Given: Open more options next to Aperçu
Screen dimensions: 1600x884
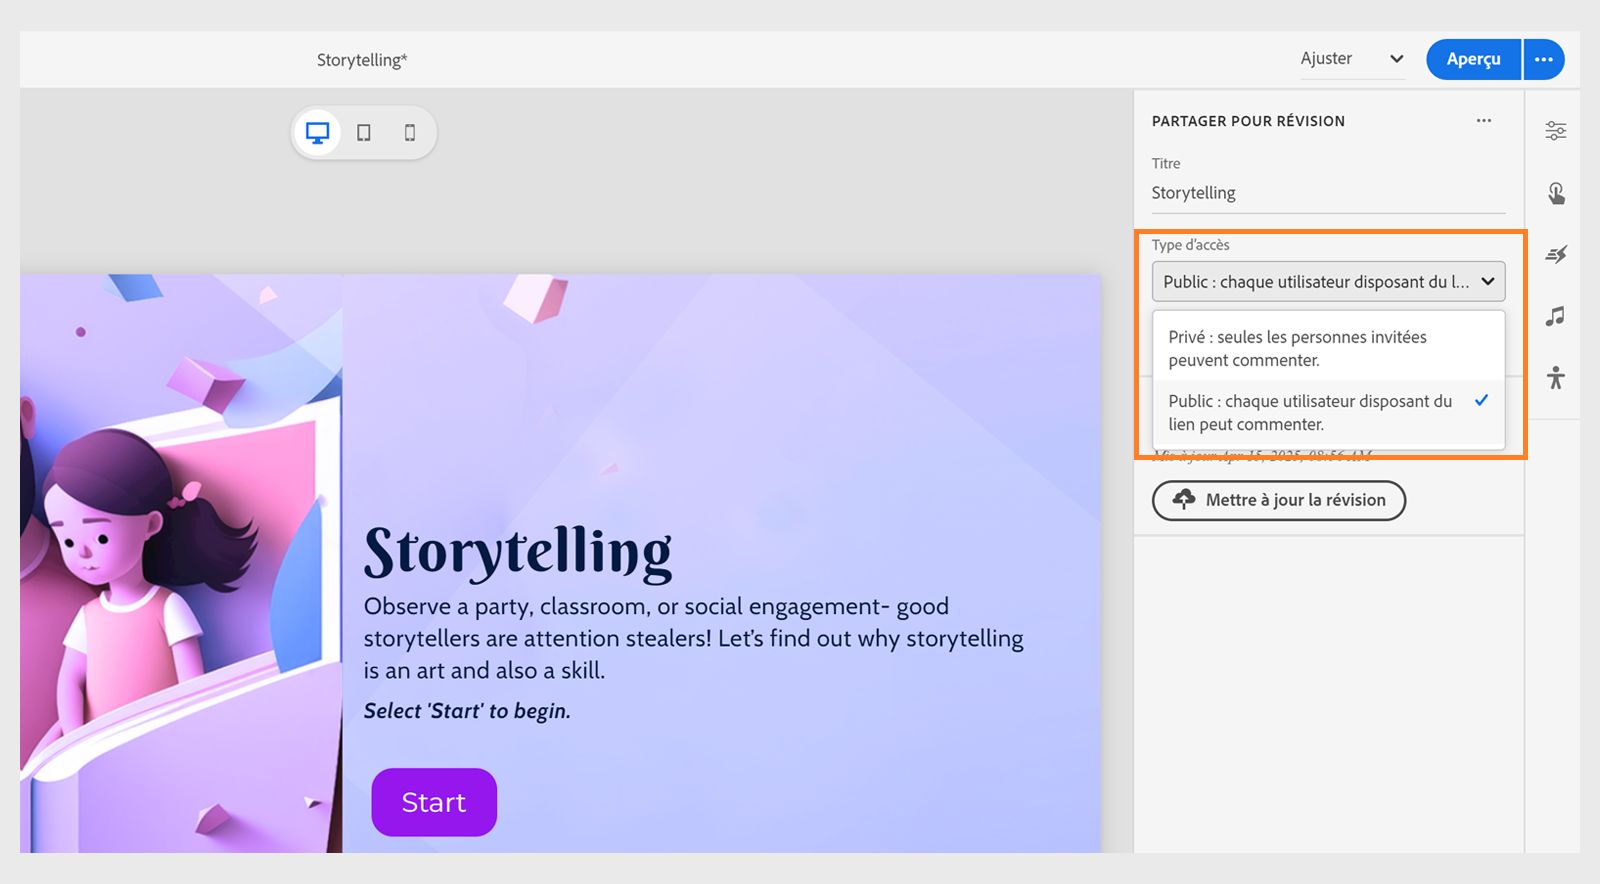Looking at the screenshot, I should (1544, 59).
